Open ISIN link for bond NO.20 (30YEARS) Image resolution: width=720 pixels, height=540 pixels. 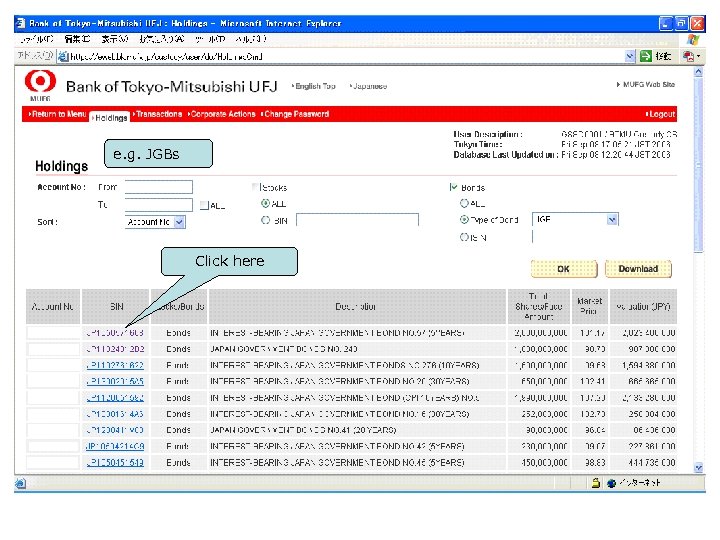(115, 381)
